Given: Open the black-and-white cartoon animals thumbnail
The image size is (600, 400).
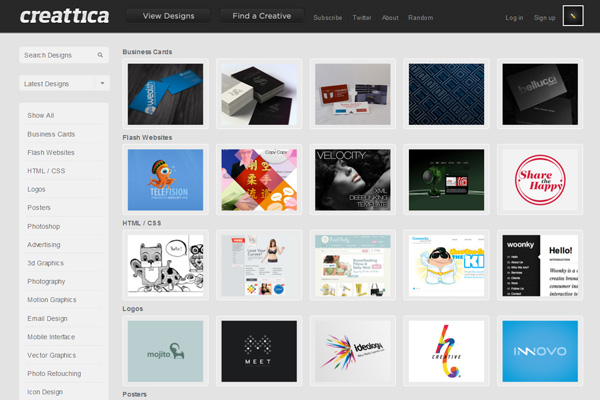Looking at the screenshot, I should tap(165, 266).
